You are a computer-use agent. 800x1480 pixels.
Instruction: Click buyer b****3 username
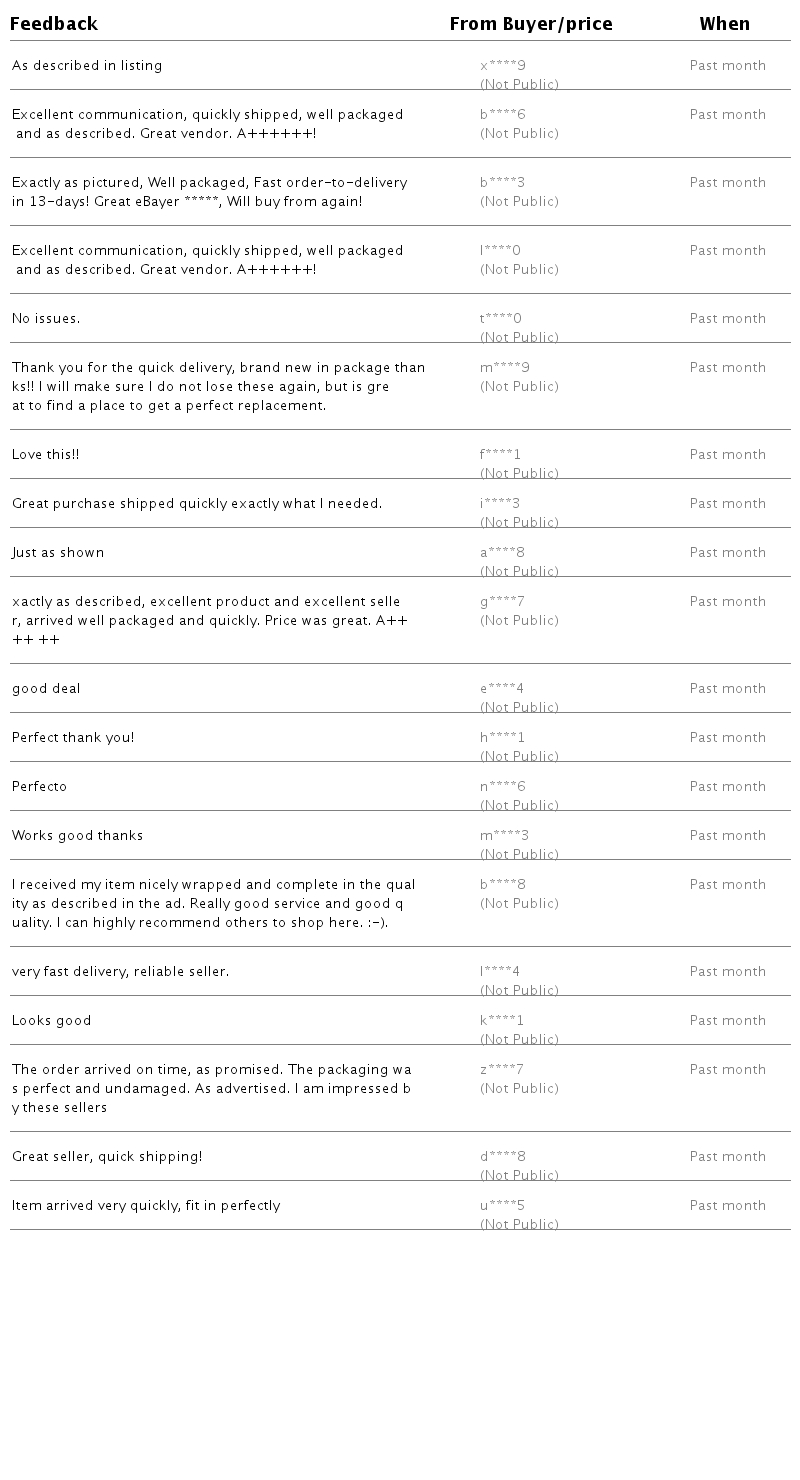(502, 183)
